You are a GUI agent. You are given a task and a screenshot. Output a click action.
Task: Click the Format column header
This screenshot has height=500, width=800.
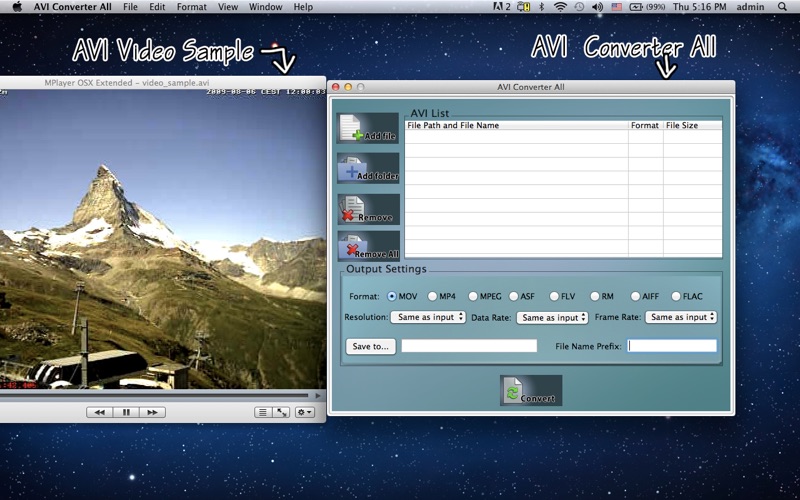tap(646, 125)
